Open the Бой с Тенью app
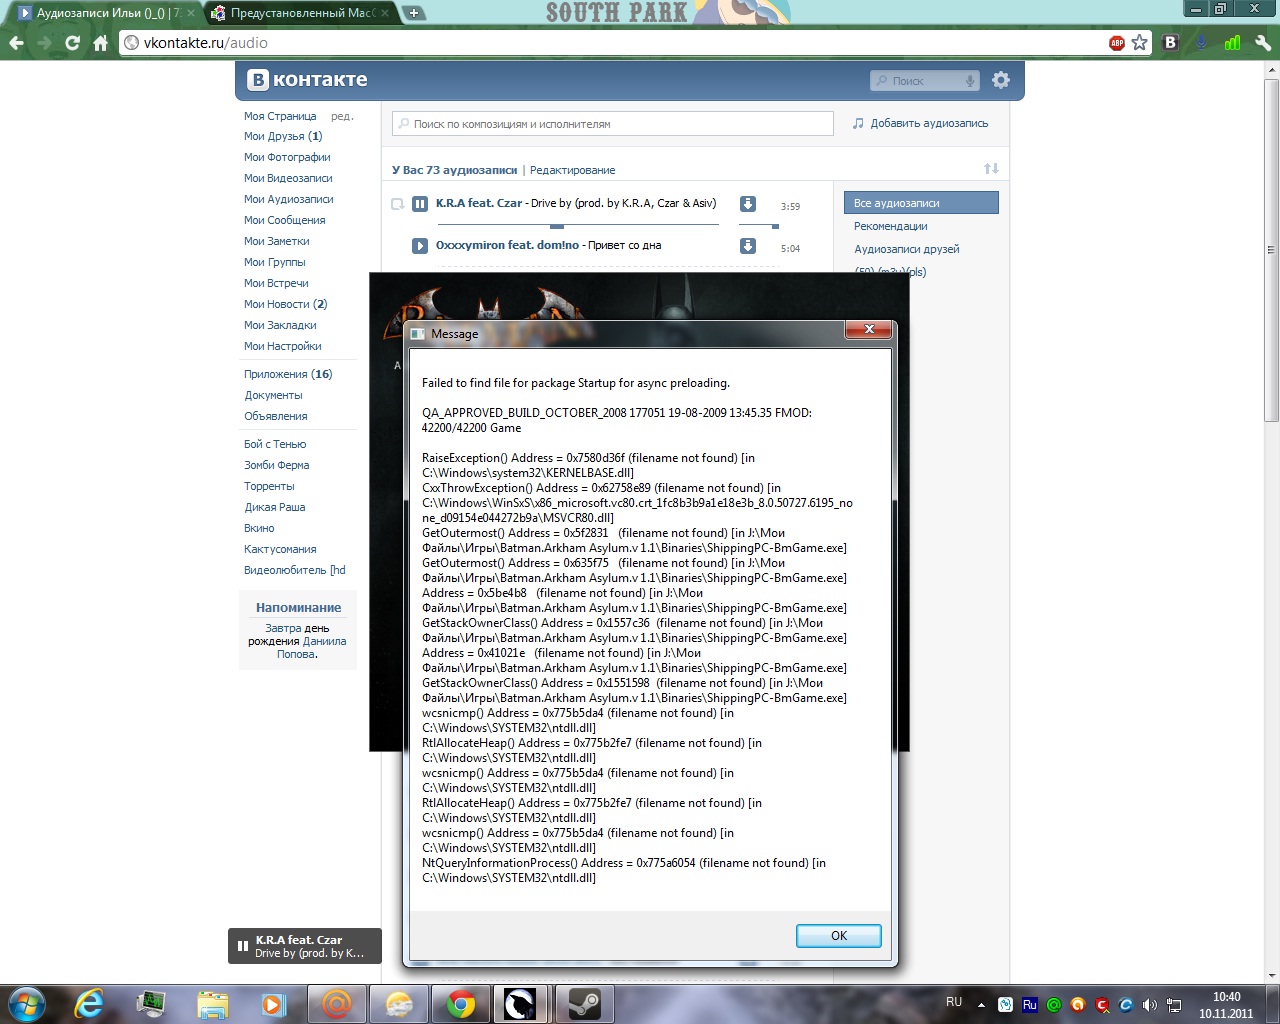 coord(275,444)
